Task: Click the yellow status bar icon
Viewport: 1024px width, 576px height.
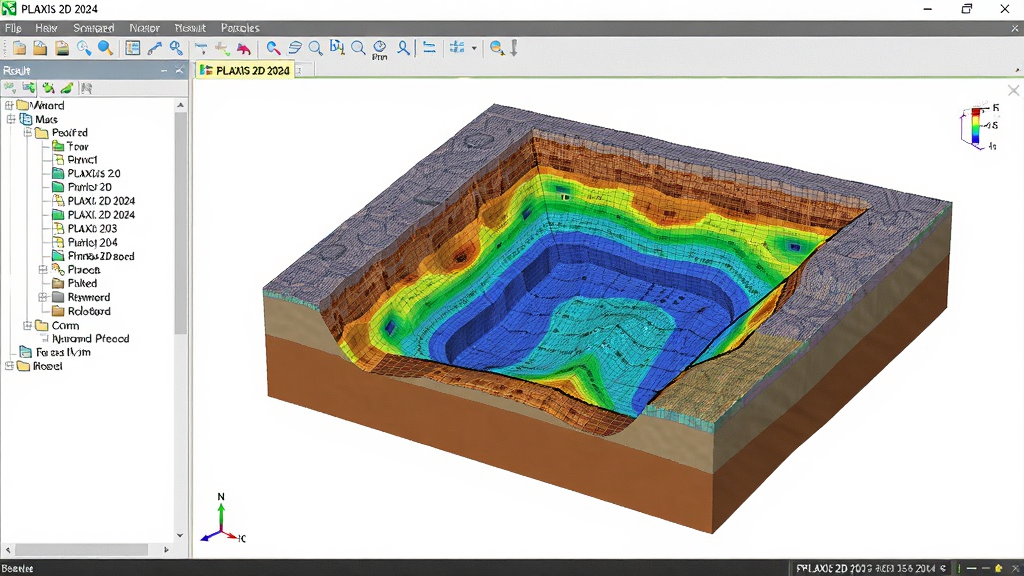Action: [x=999, y=569]
